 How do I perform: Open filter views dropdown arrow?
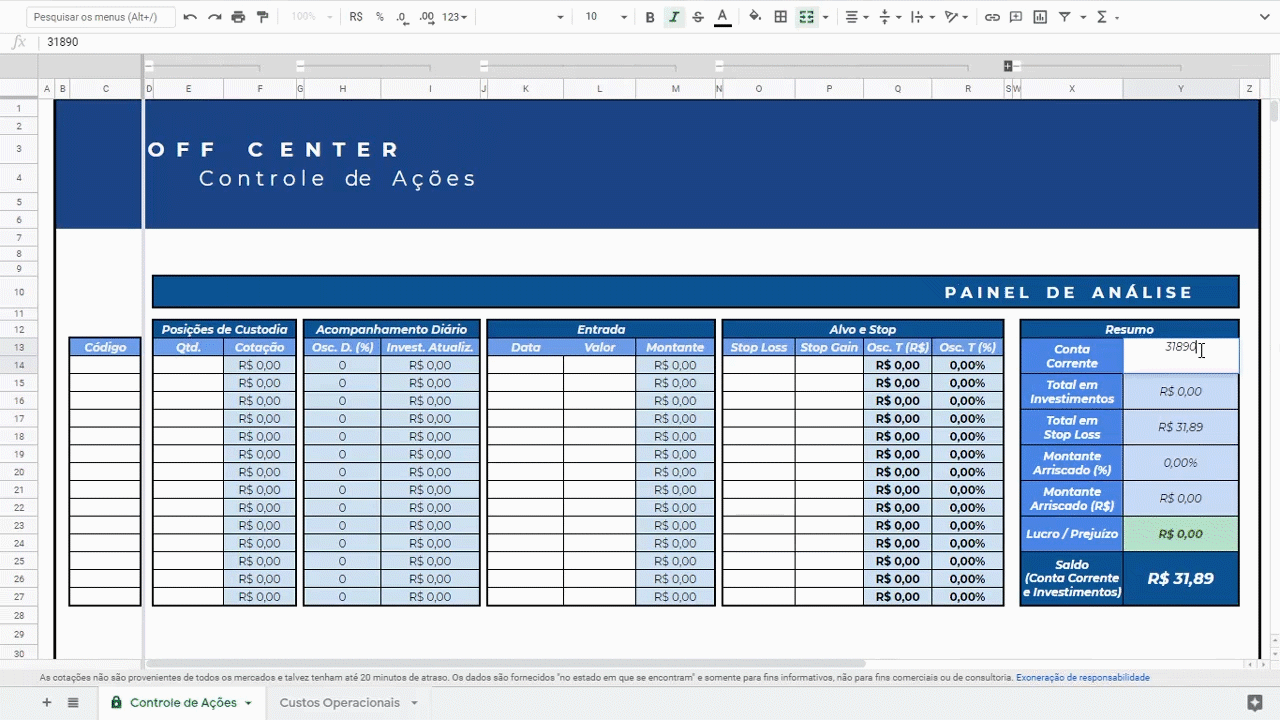1082,17
